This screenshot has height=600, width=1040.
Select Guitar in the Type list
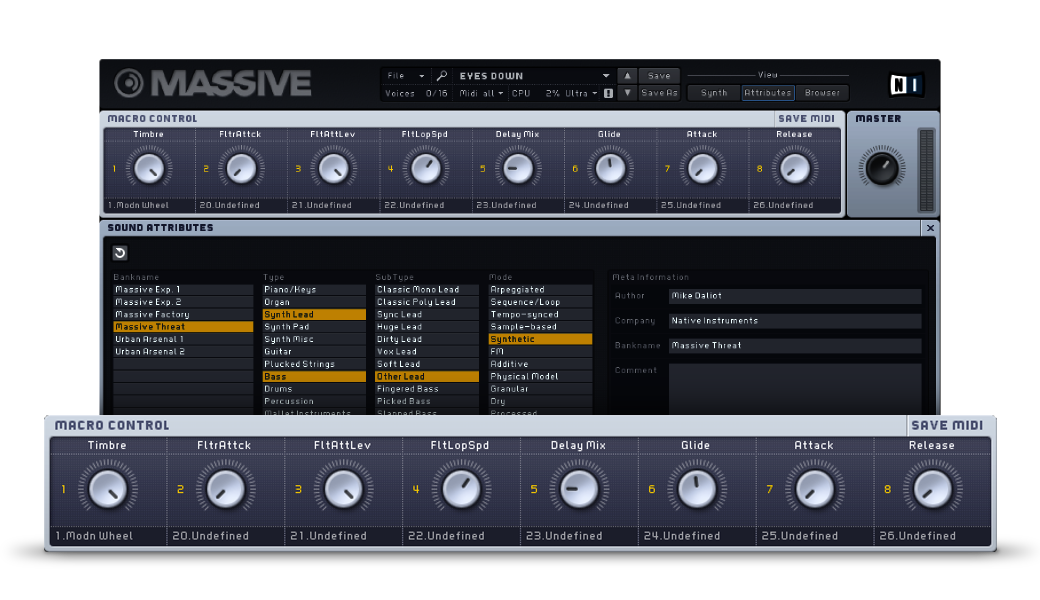314,351
